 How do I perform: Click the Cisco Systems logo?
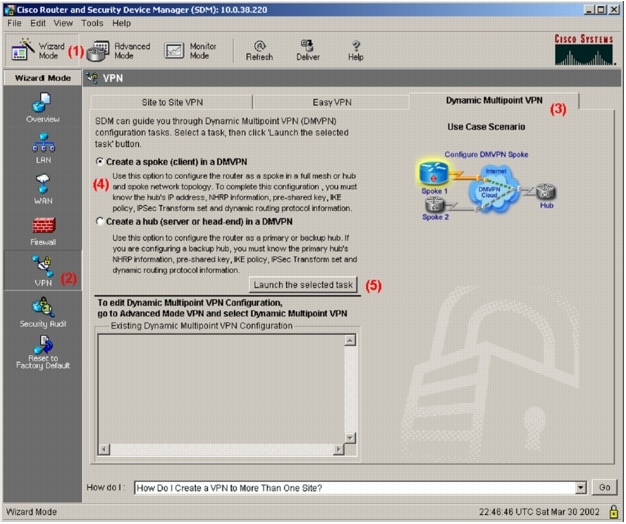click(584, 49)
